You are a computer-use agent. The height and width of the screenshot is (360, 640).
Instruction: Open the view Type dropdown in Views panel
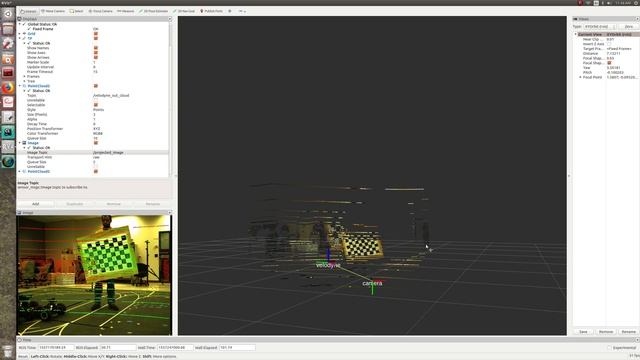600,26
